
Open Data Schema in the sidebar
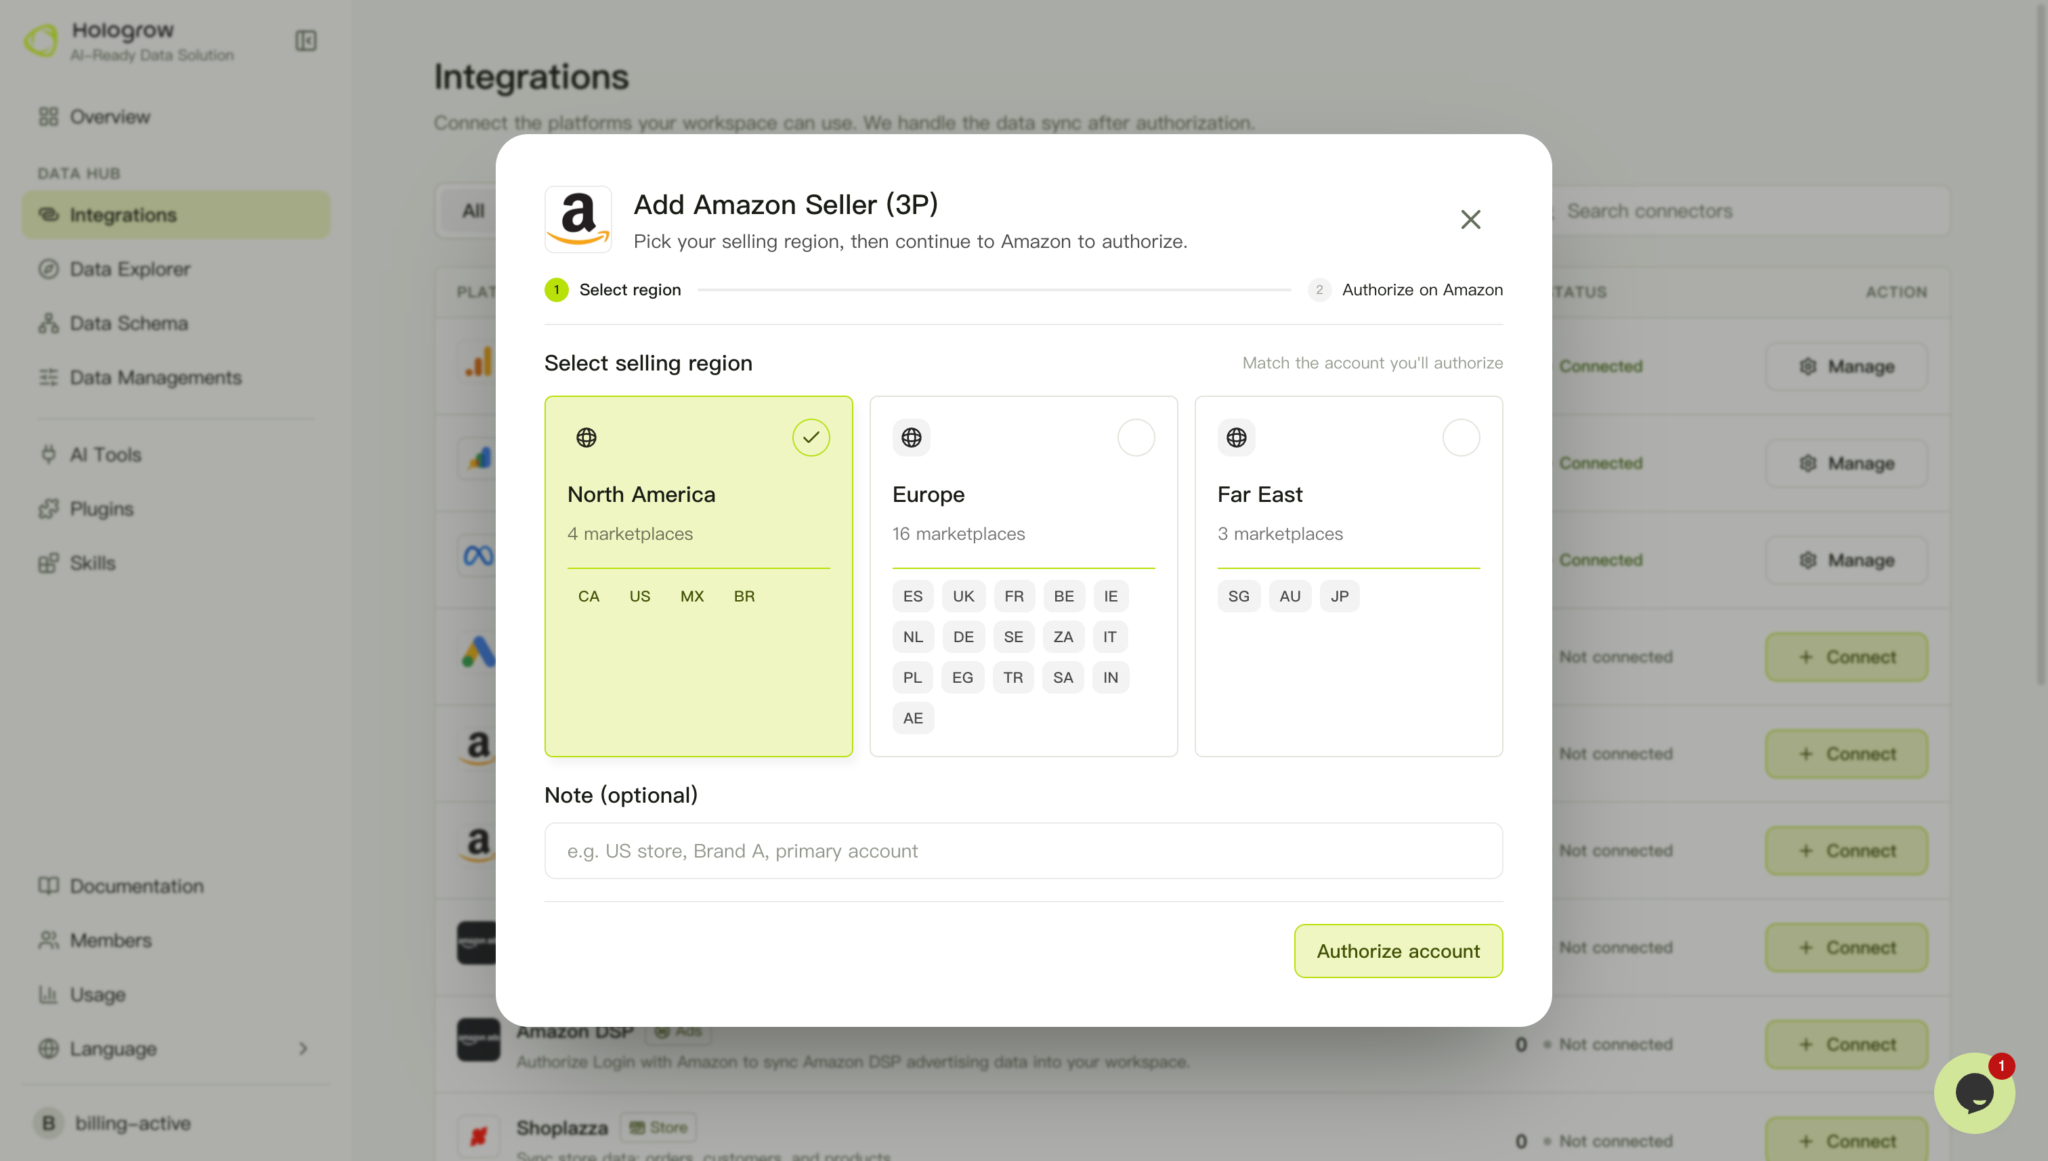point(176,323)
